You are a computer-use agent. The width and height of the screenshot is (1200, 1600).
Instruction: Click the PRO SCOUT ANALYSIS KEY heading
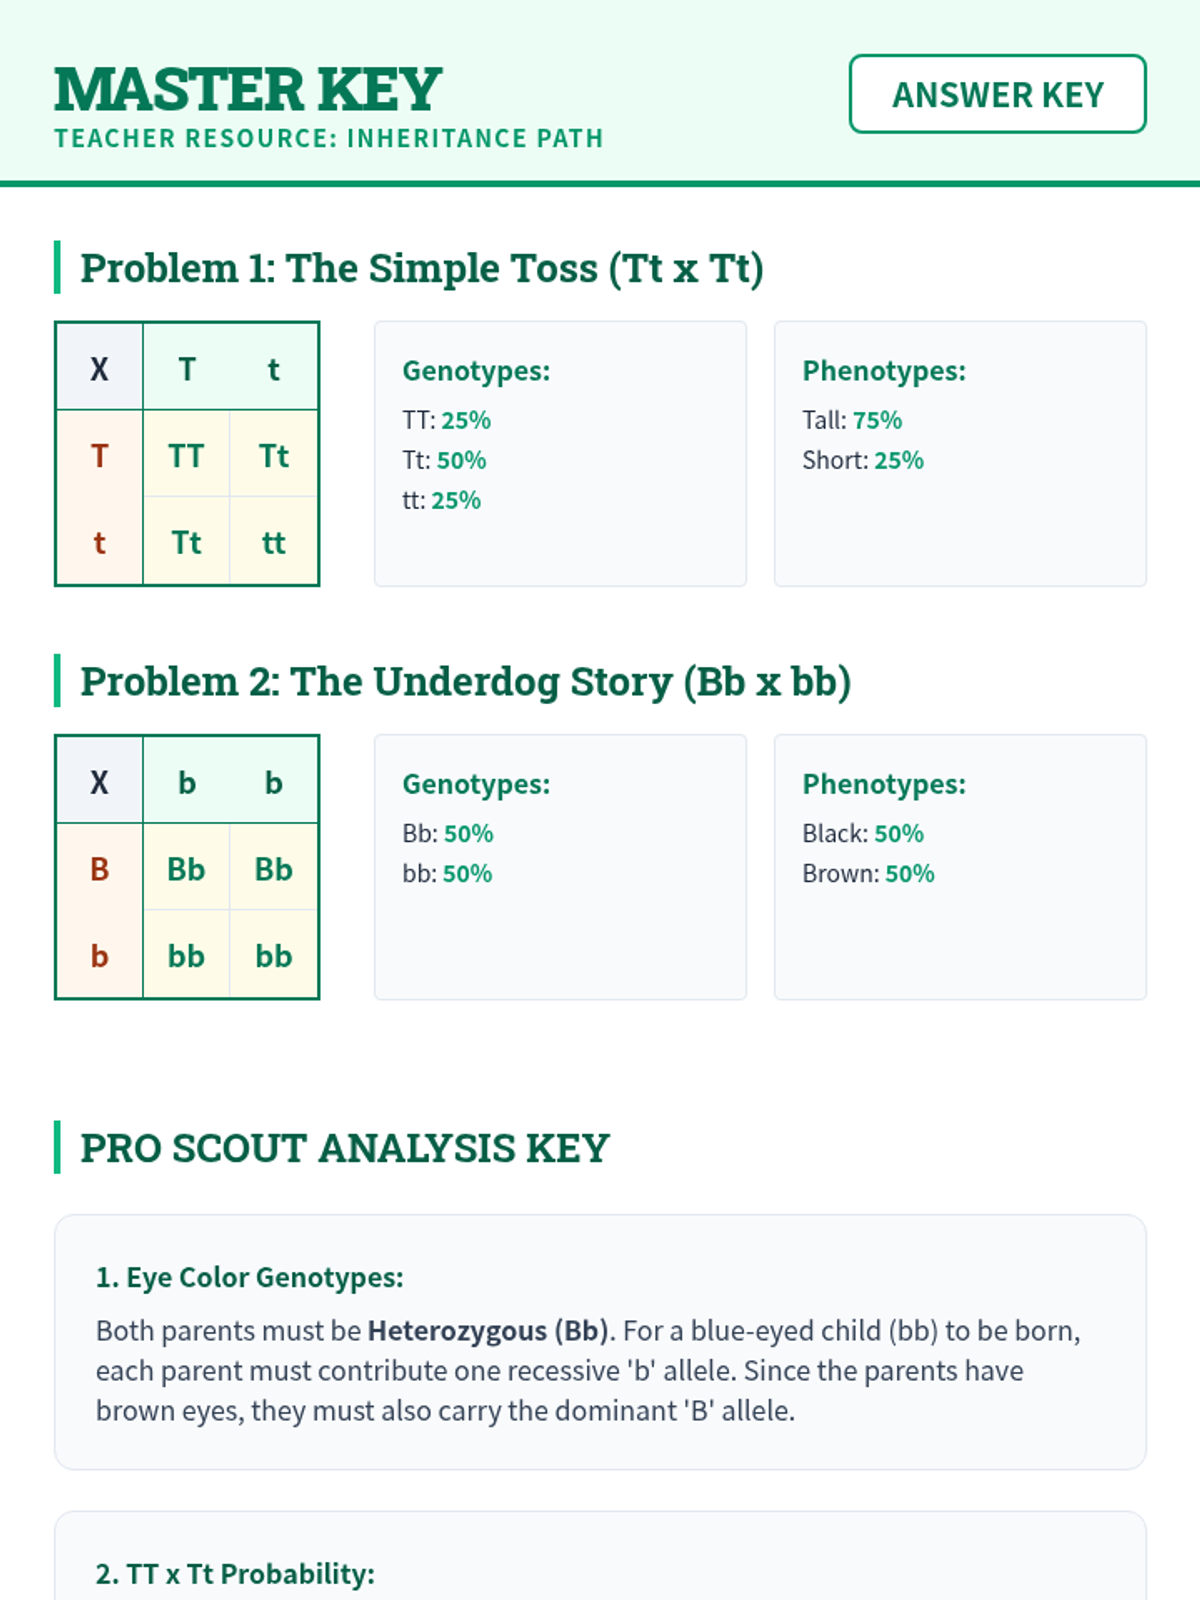coord(344,1148)
